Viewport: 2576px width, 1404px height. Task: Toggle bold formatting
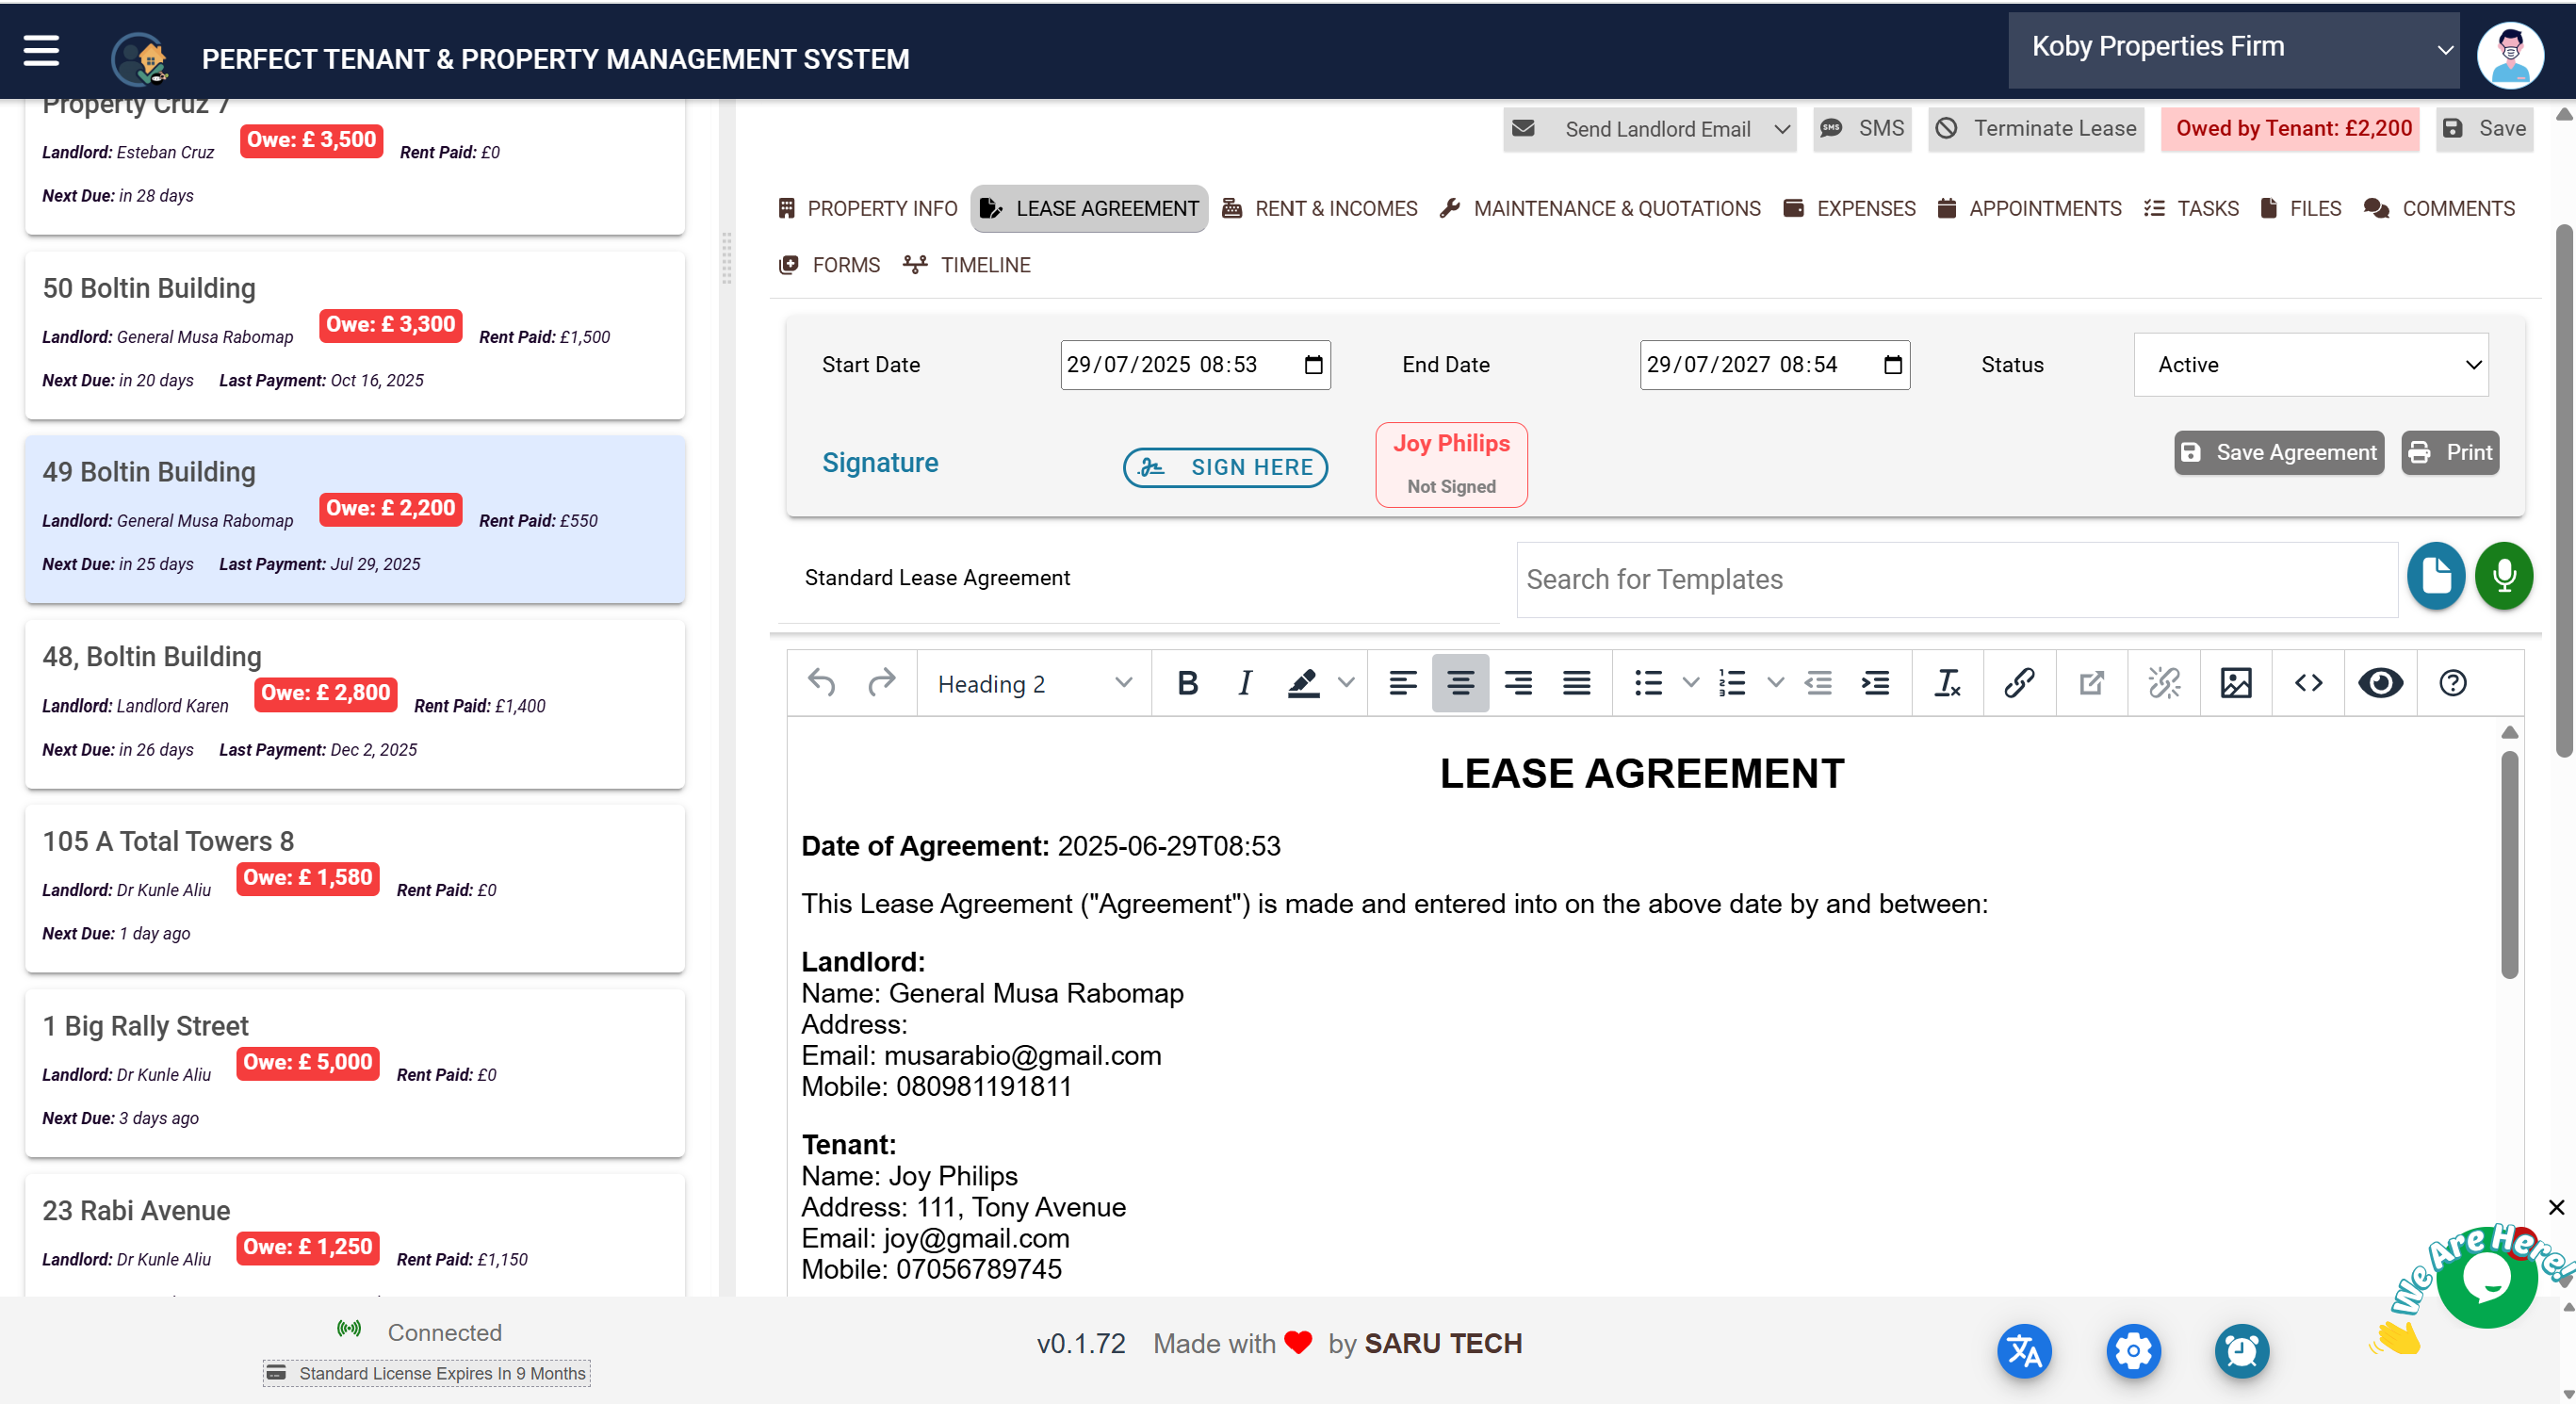[x=1187, y=683]
